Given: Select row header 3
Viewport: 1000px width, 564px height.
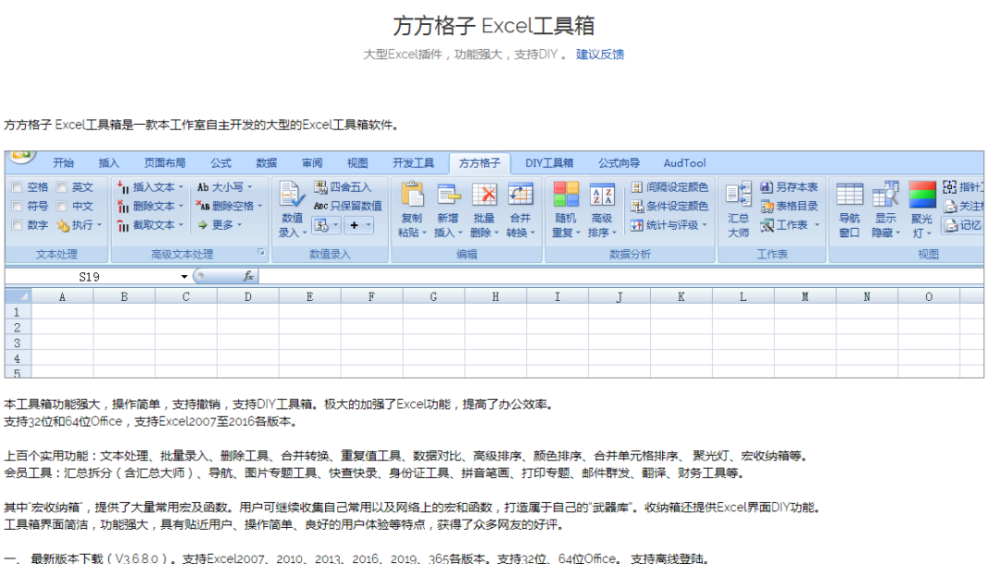Looking at the screenshot, I should tap(17, 343).
